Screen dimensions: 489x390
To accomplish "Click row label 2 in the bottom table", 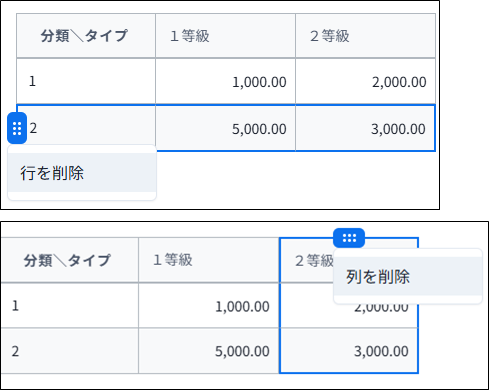I will 69,351.
